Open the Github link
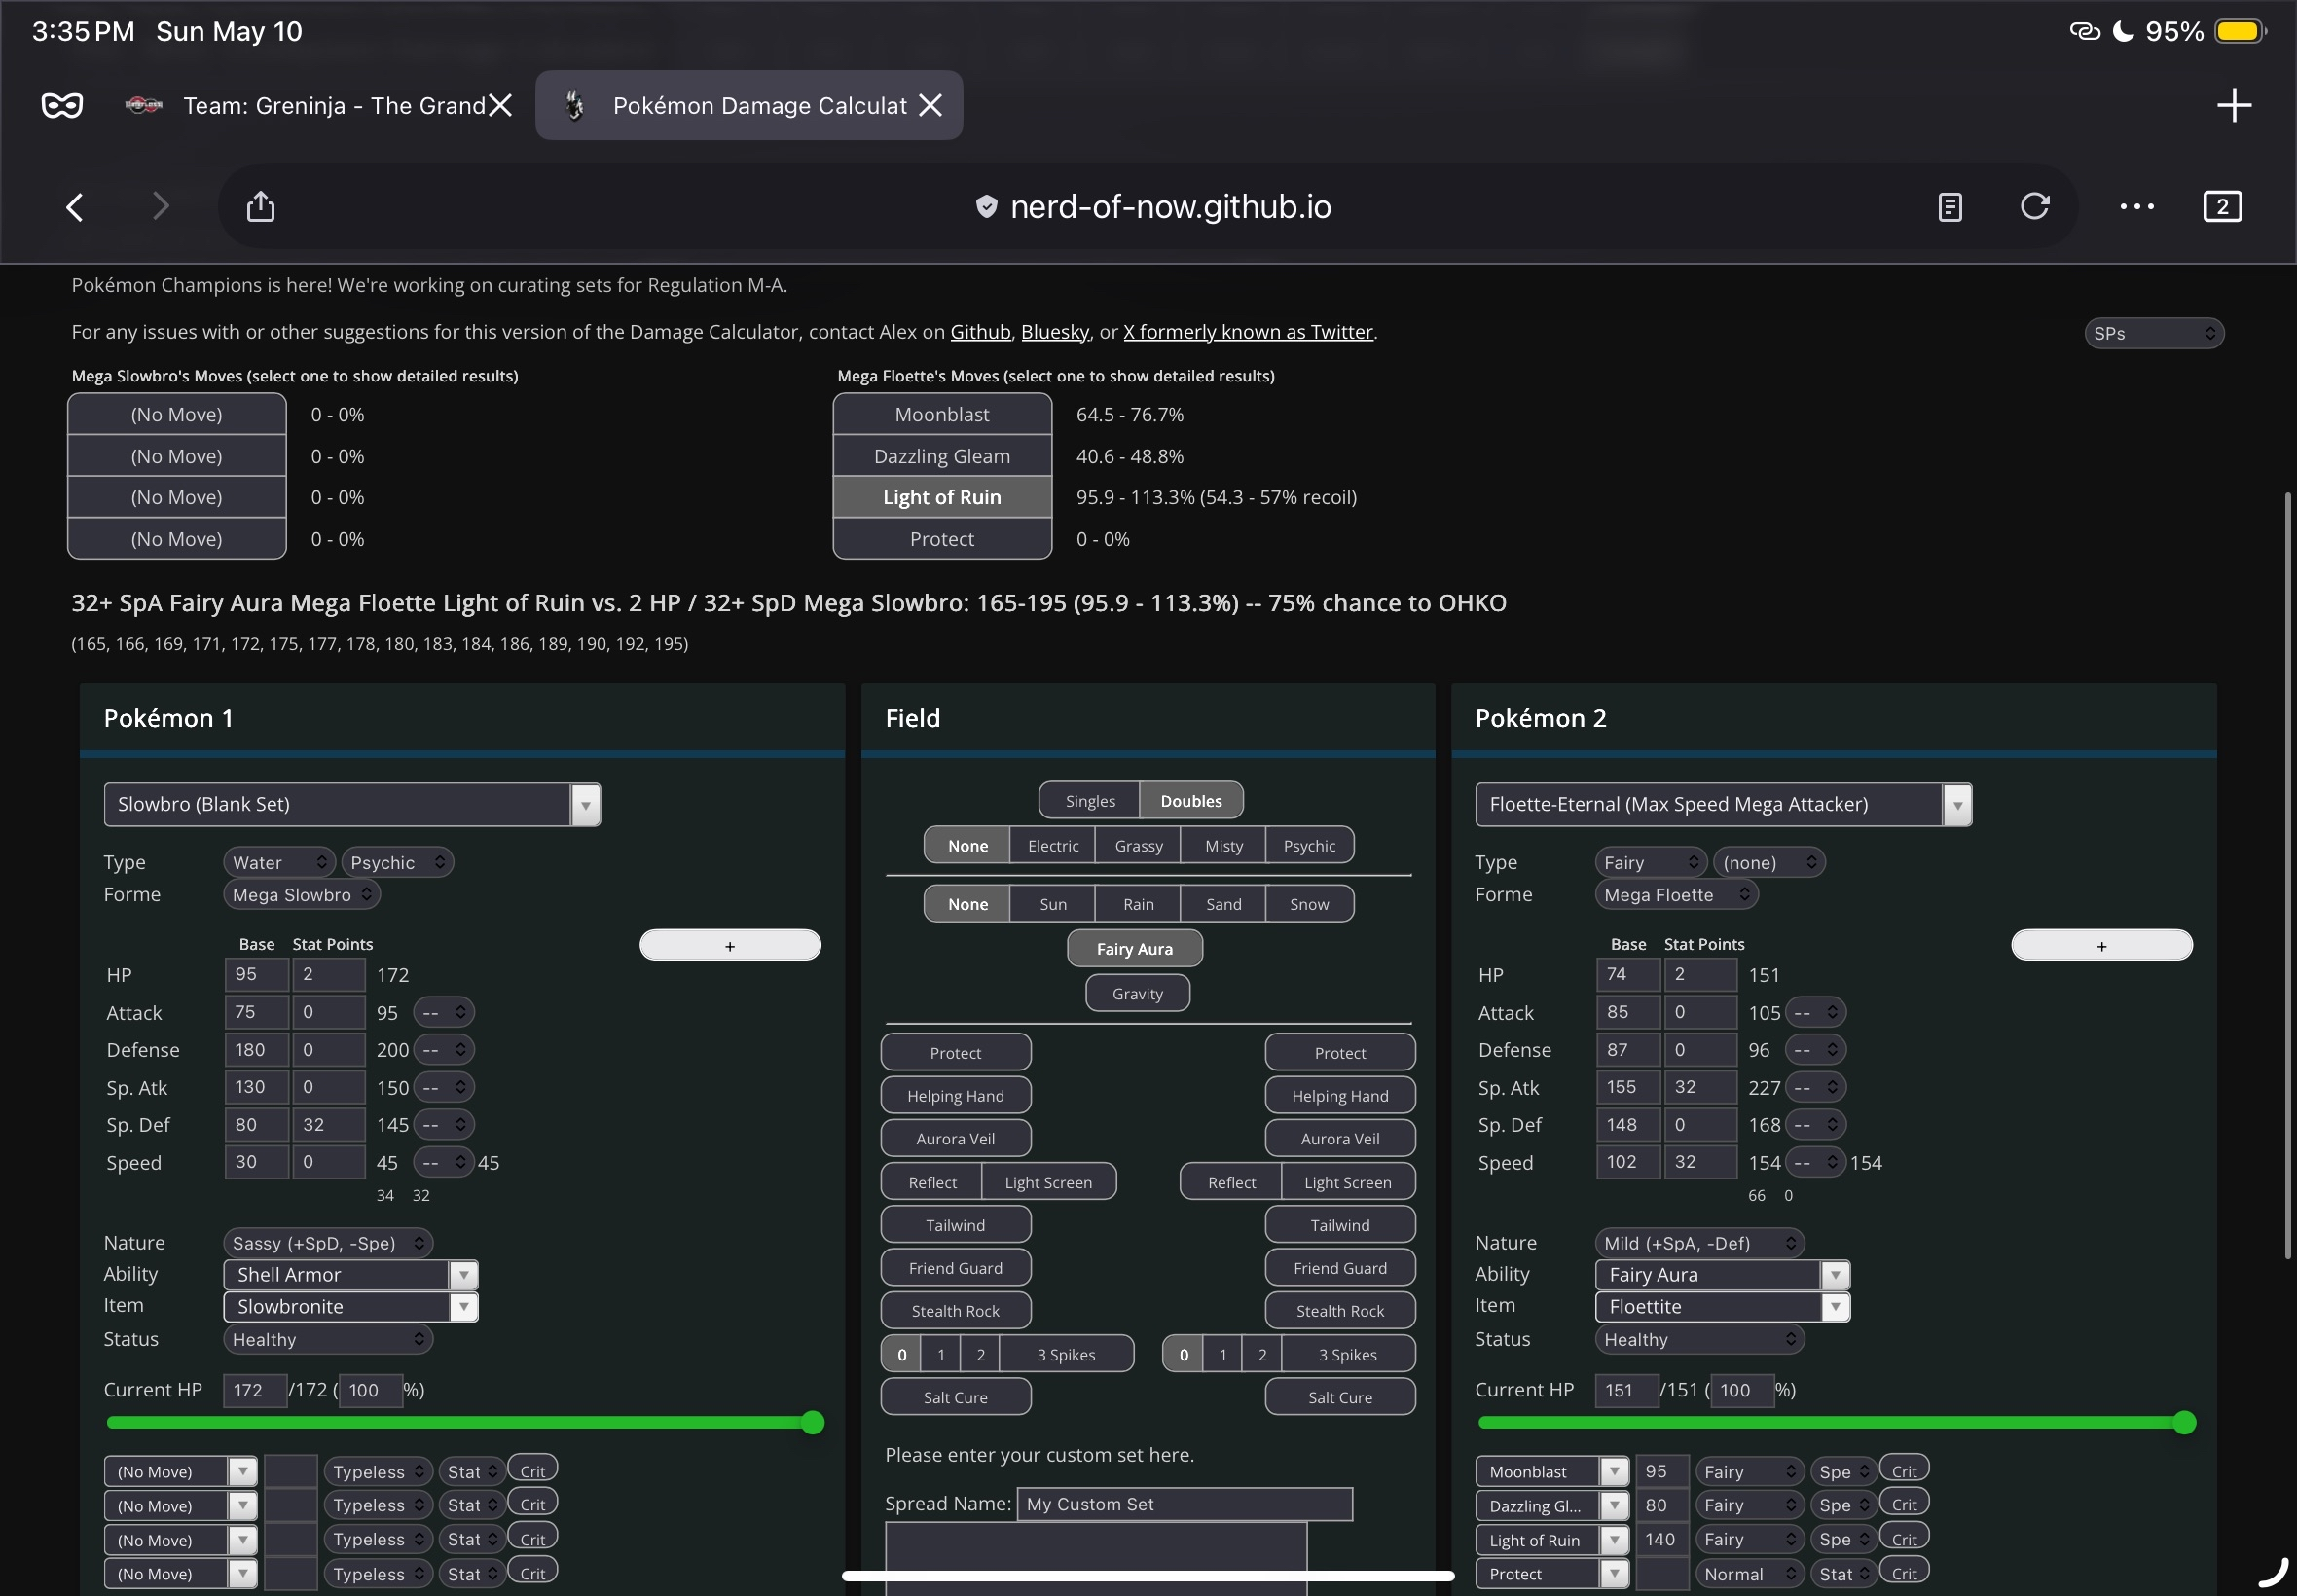This screenshot has height=1596, width=2297. [980, 332]
